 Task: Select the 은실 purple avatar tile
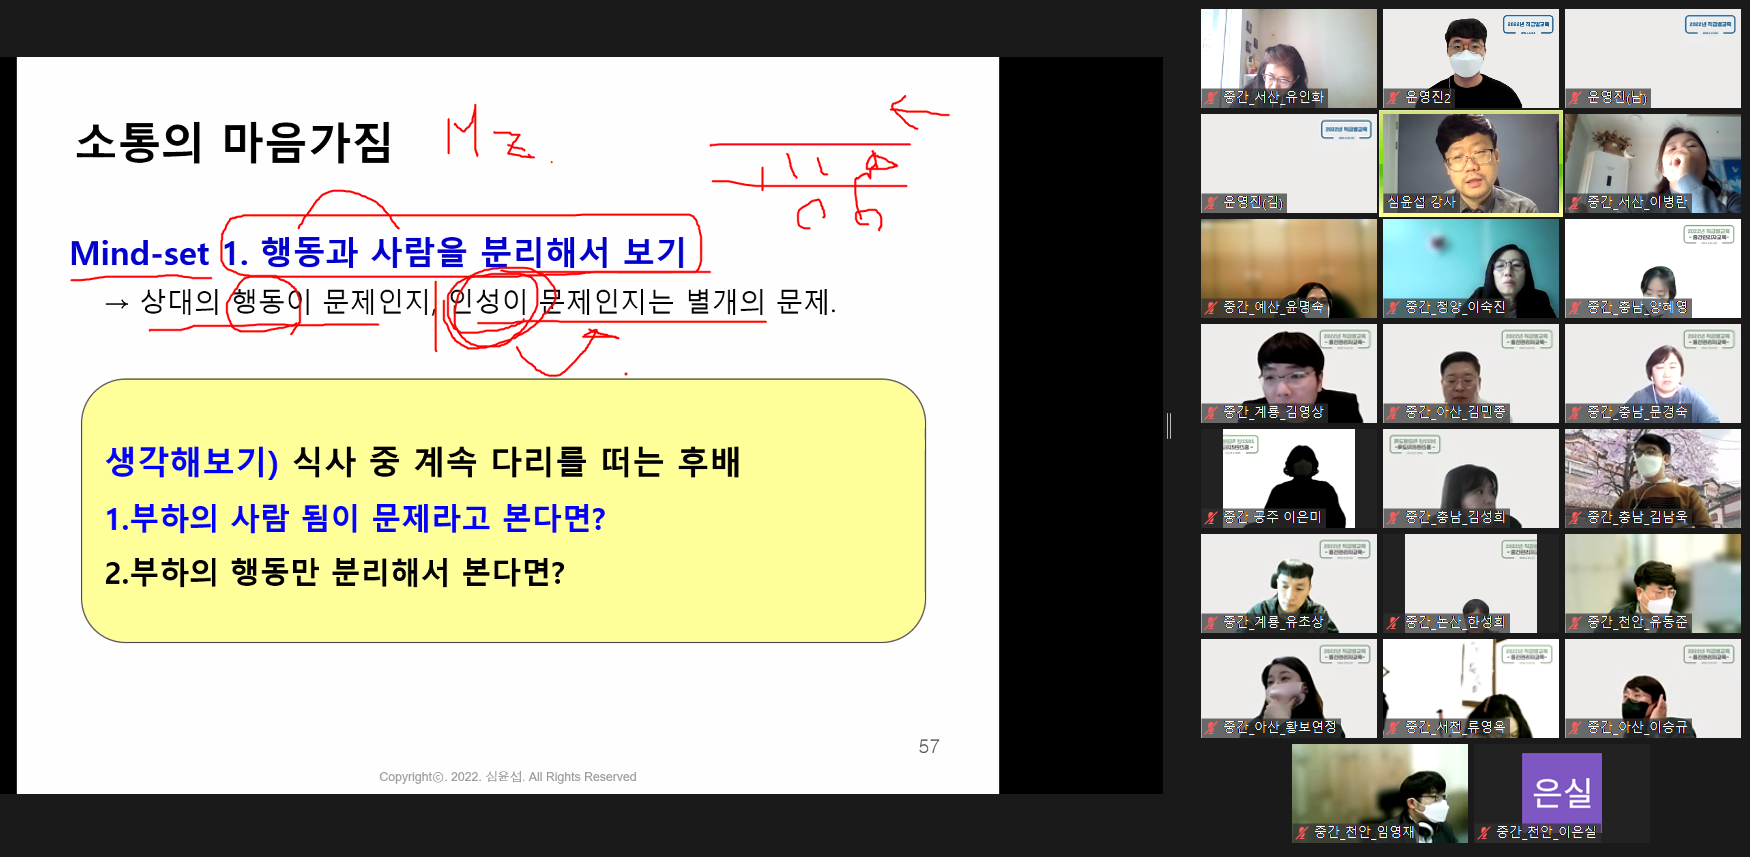(x=1561, y=788)
